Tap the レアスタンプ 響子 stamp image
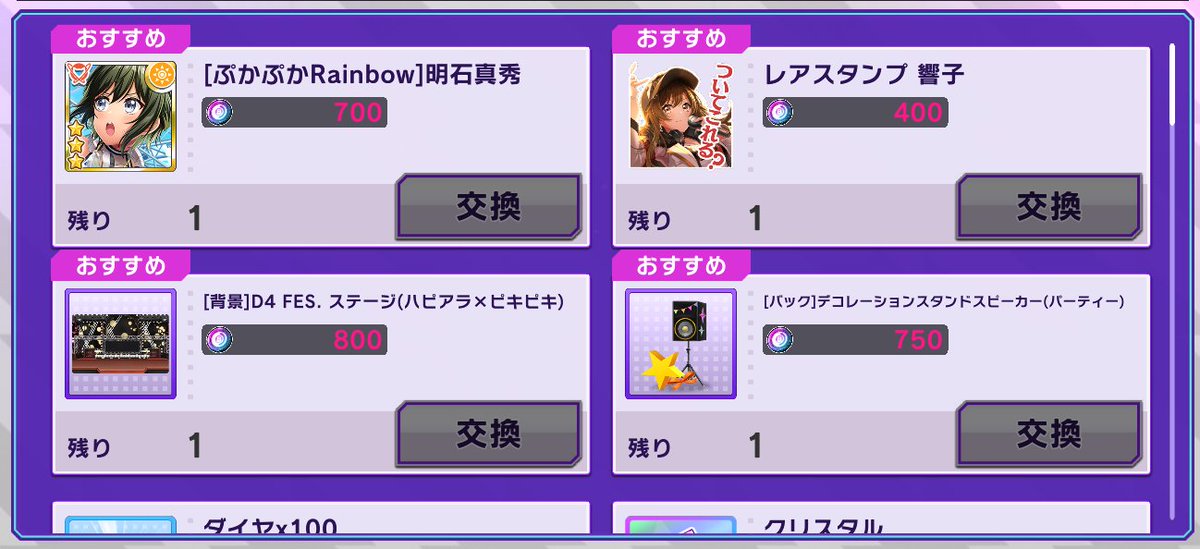Image resolution: width=1200 pixels, height=549 pixels. pyautogui.click(x=681, y=116)
